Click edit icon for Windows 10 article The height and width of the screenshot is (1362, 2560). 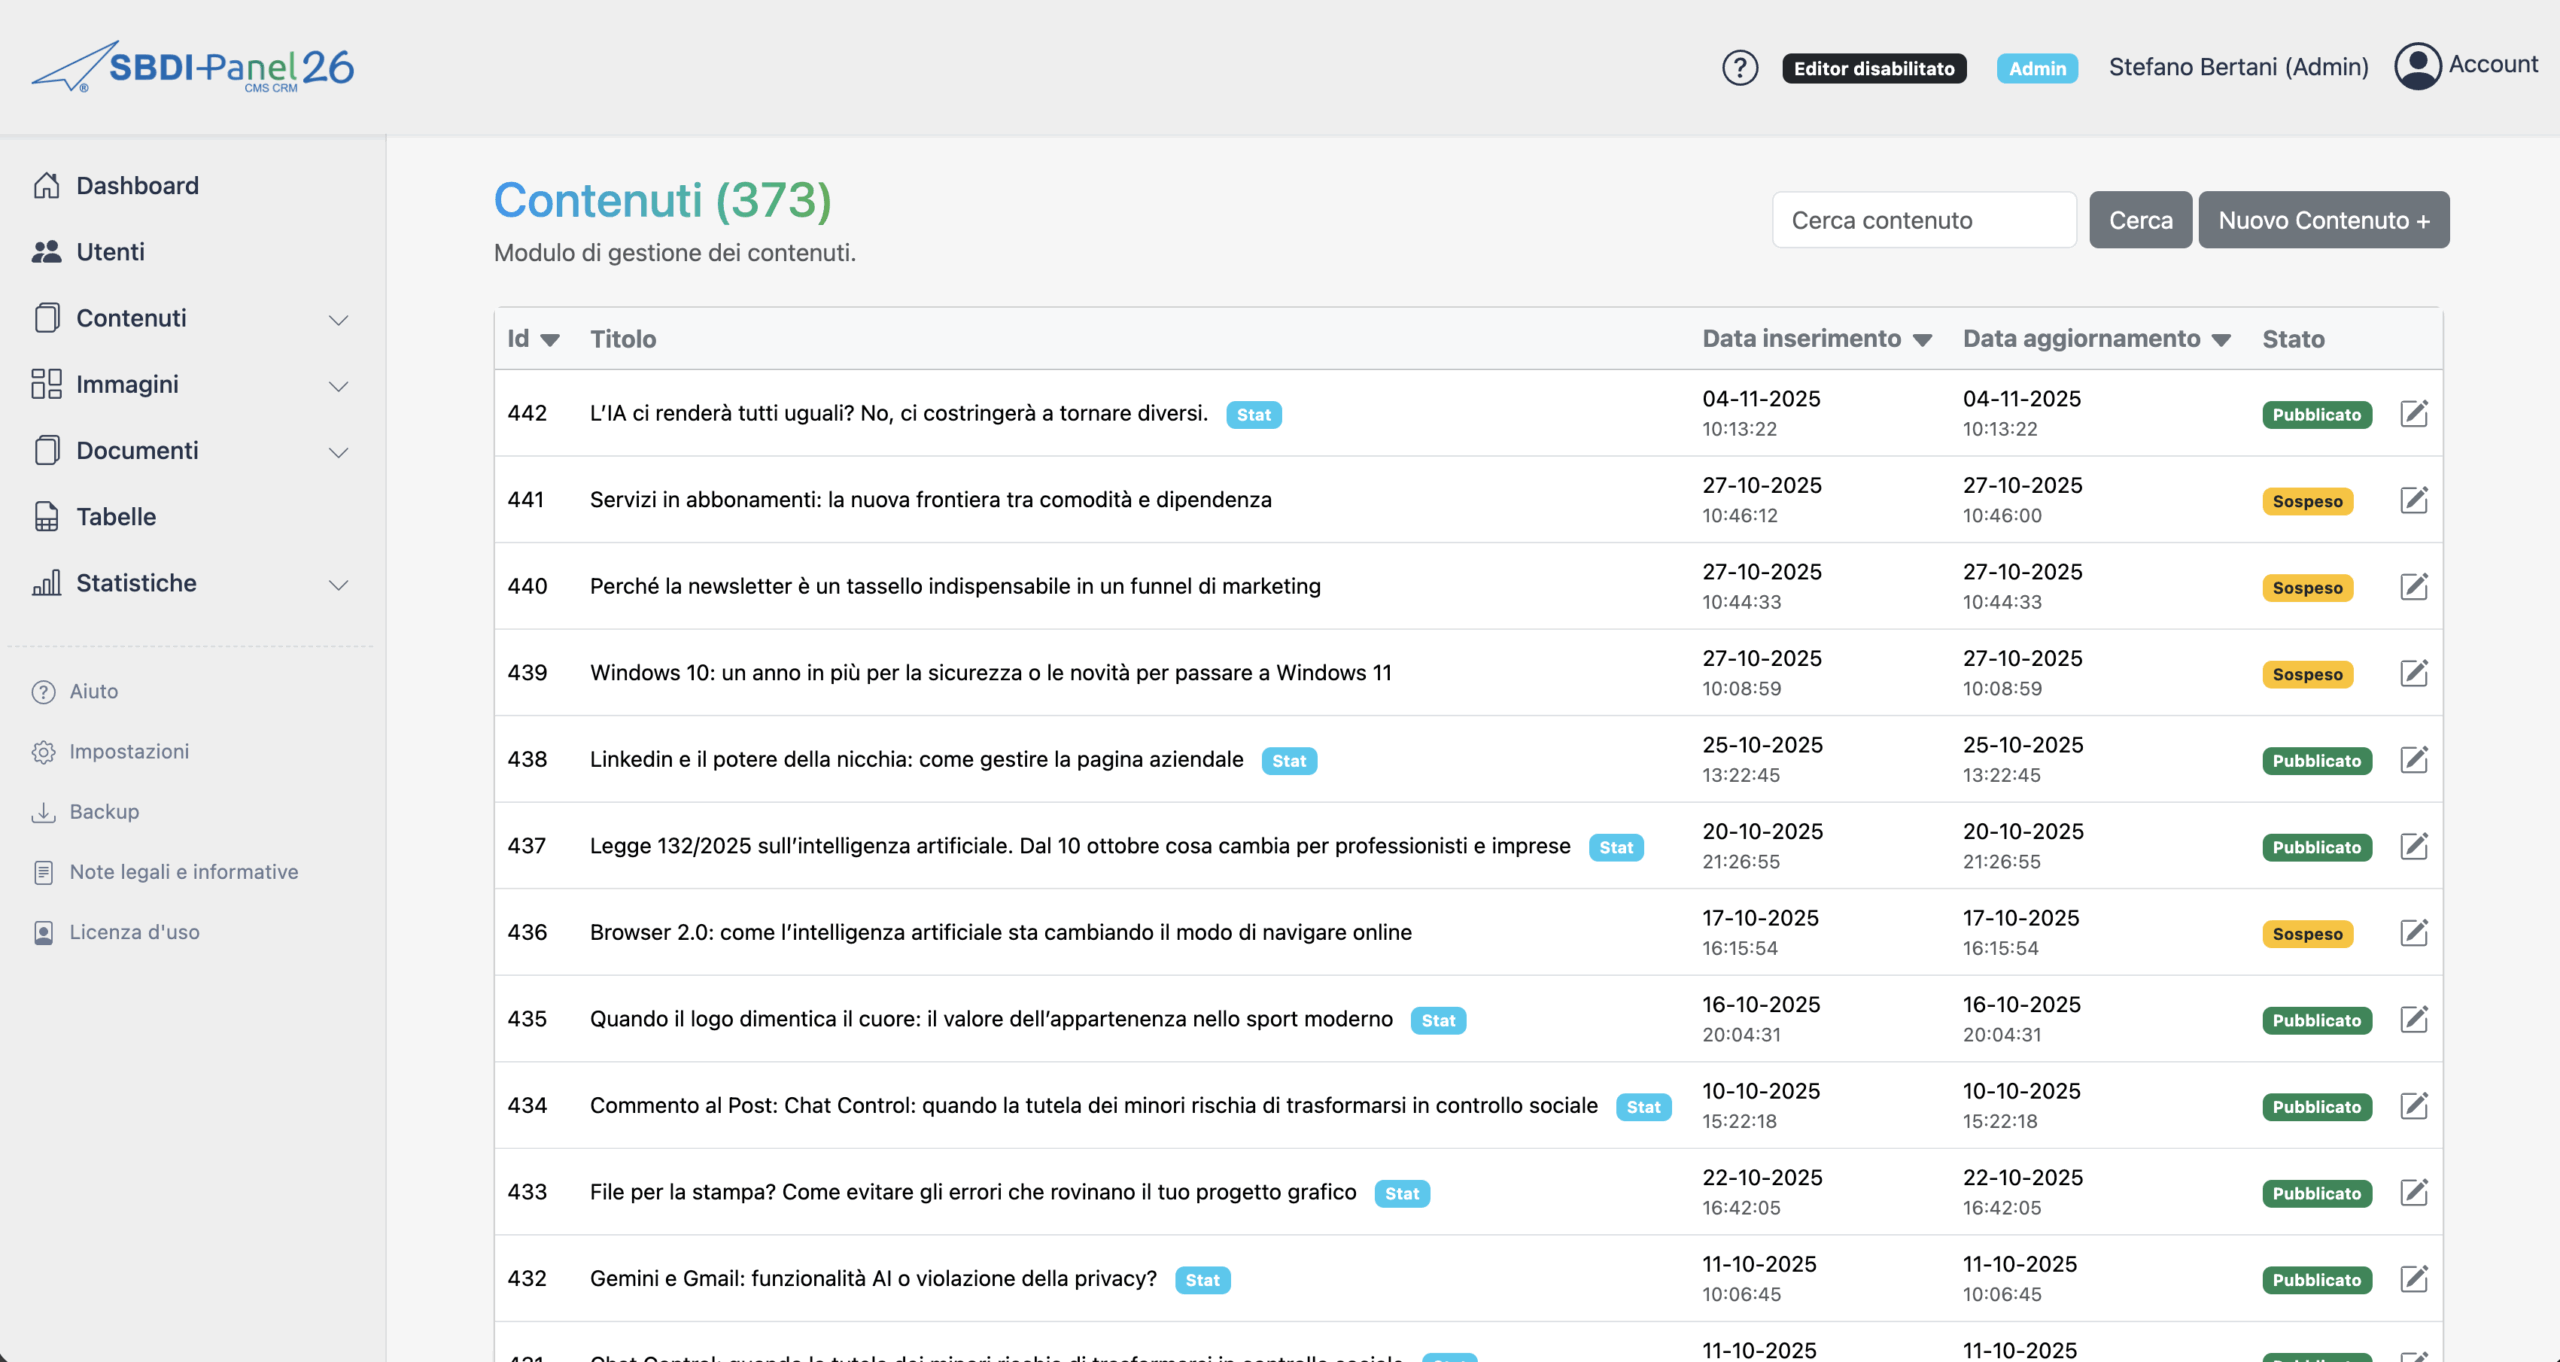[x=2413, y=673]
